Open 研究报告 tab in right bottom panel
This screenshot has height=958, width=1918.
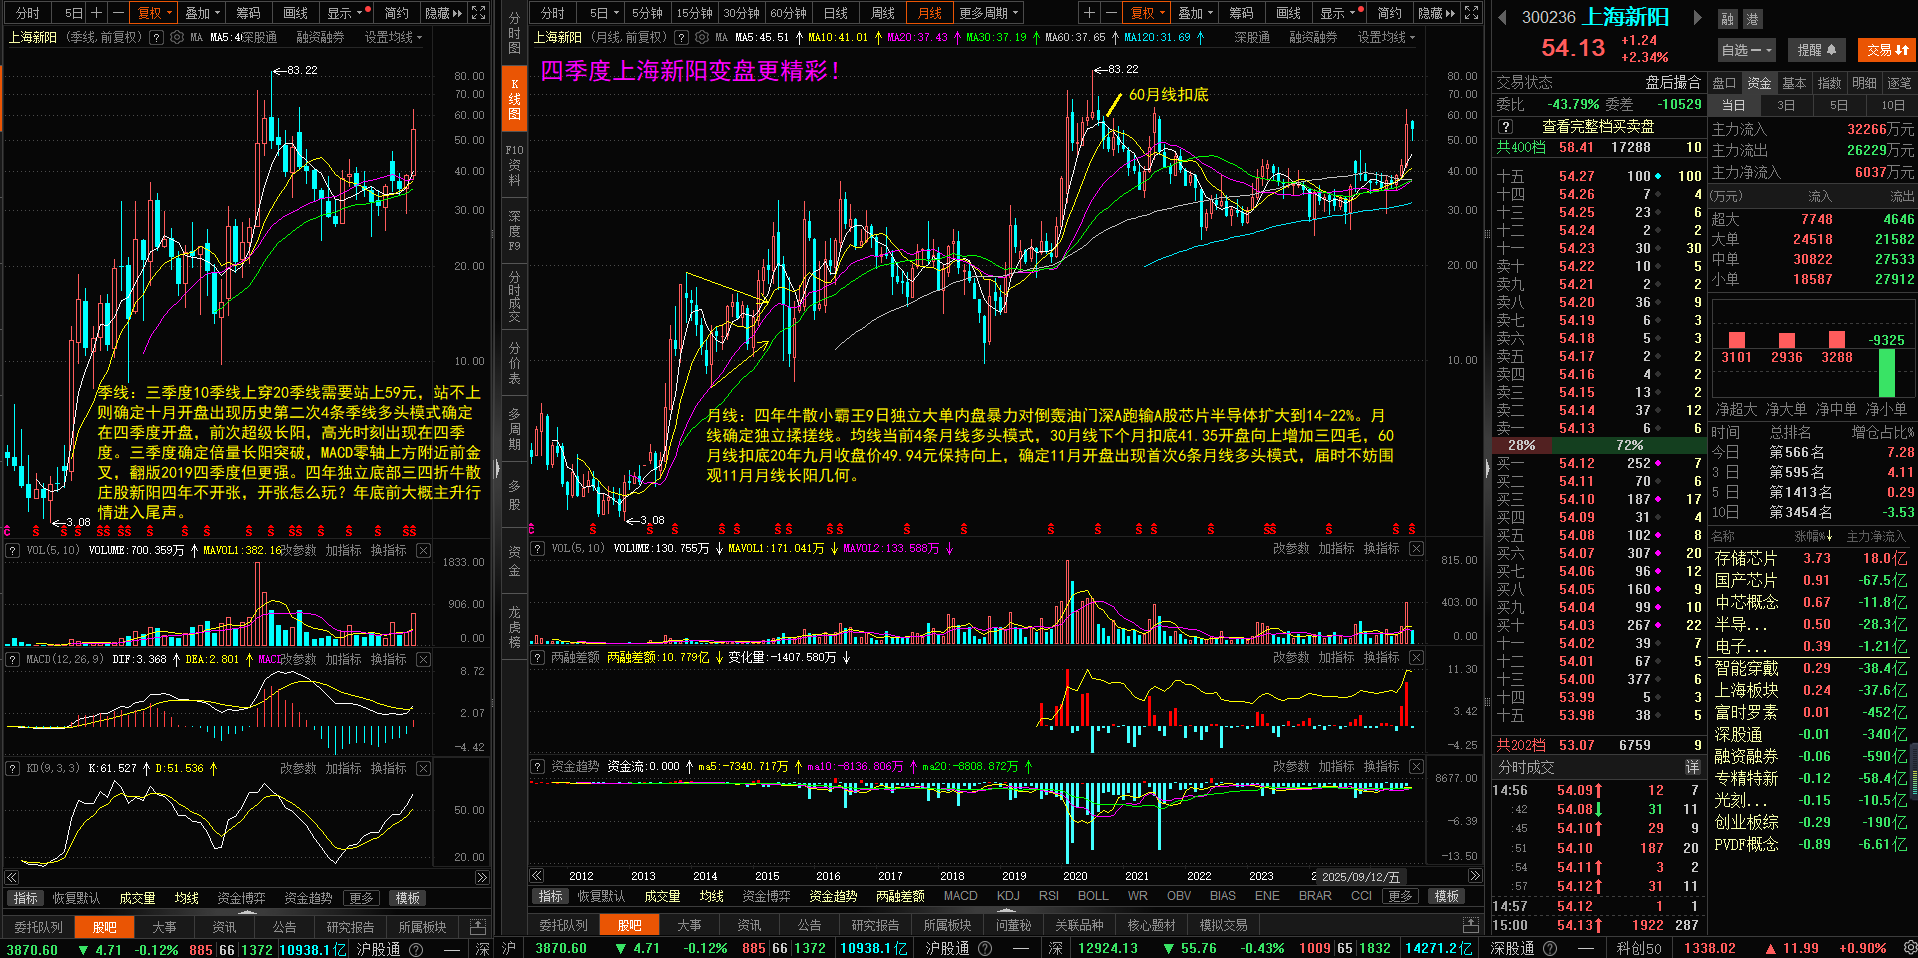click(x=875, y=925)
